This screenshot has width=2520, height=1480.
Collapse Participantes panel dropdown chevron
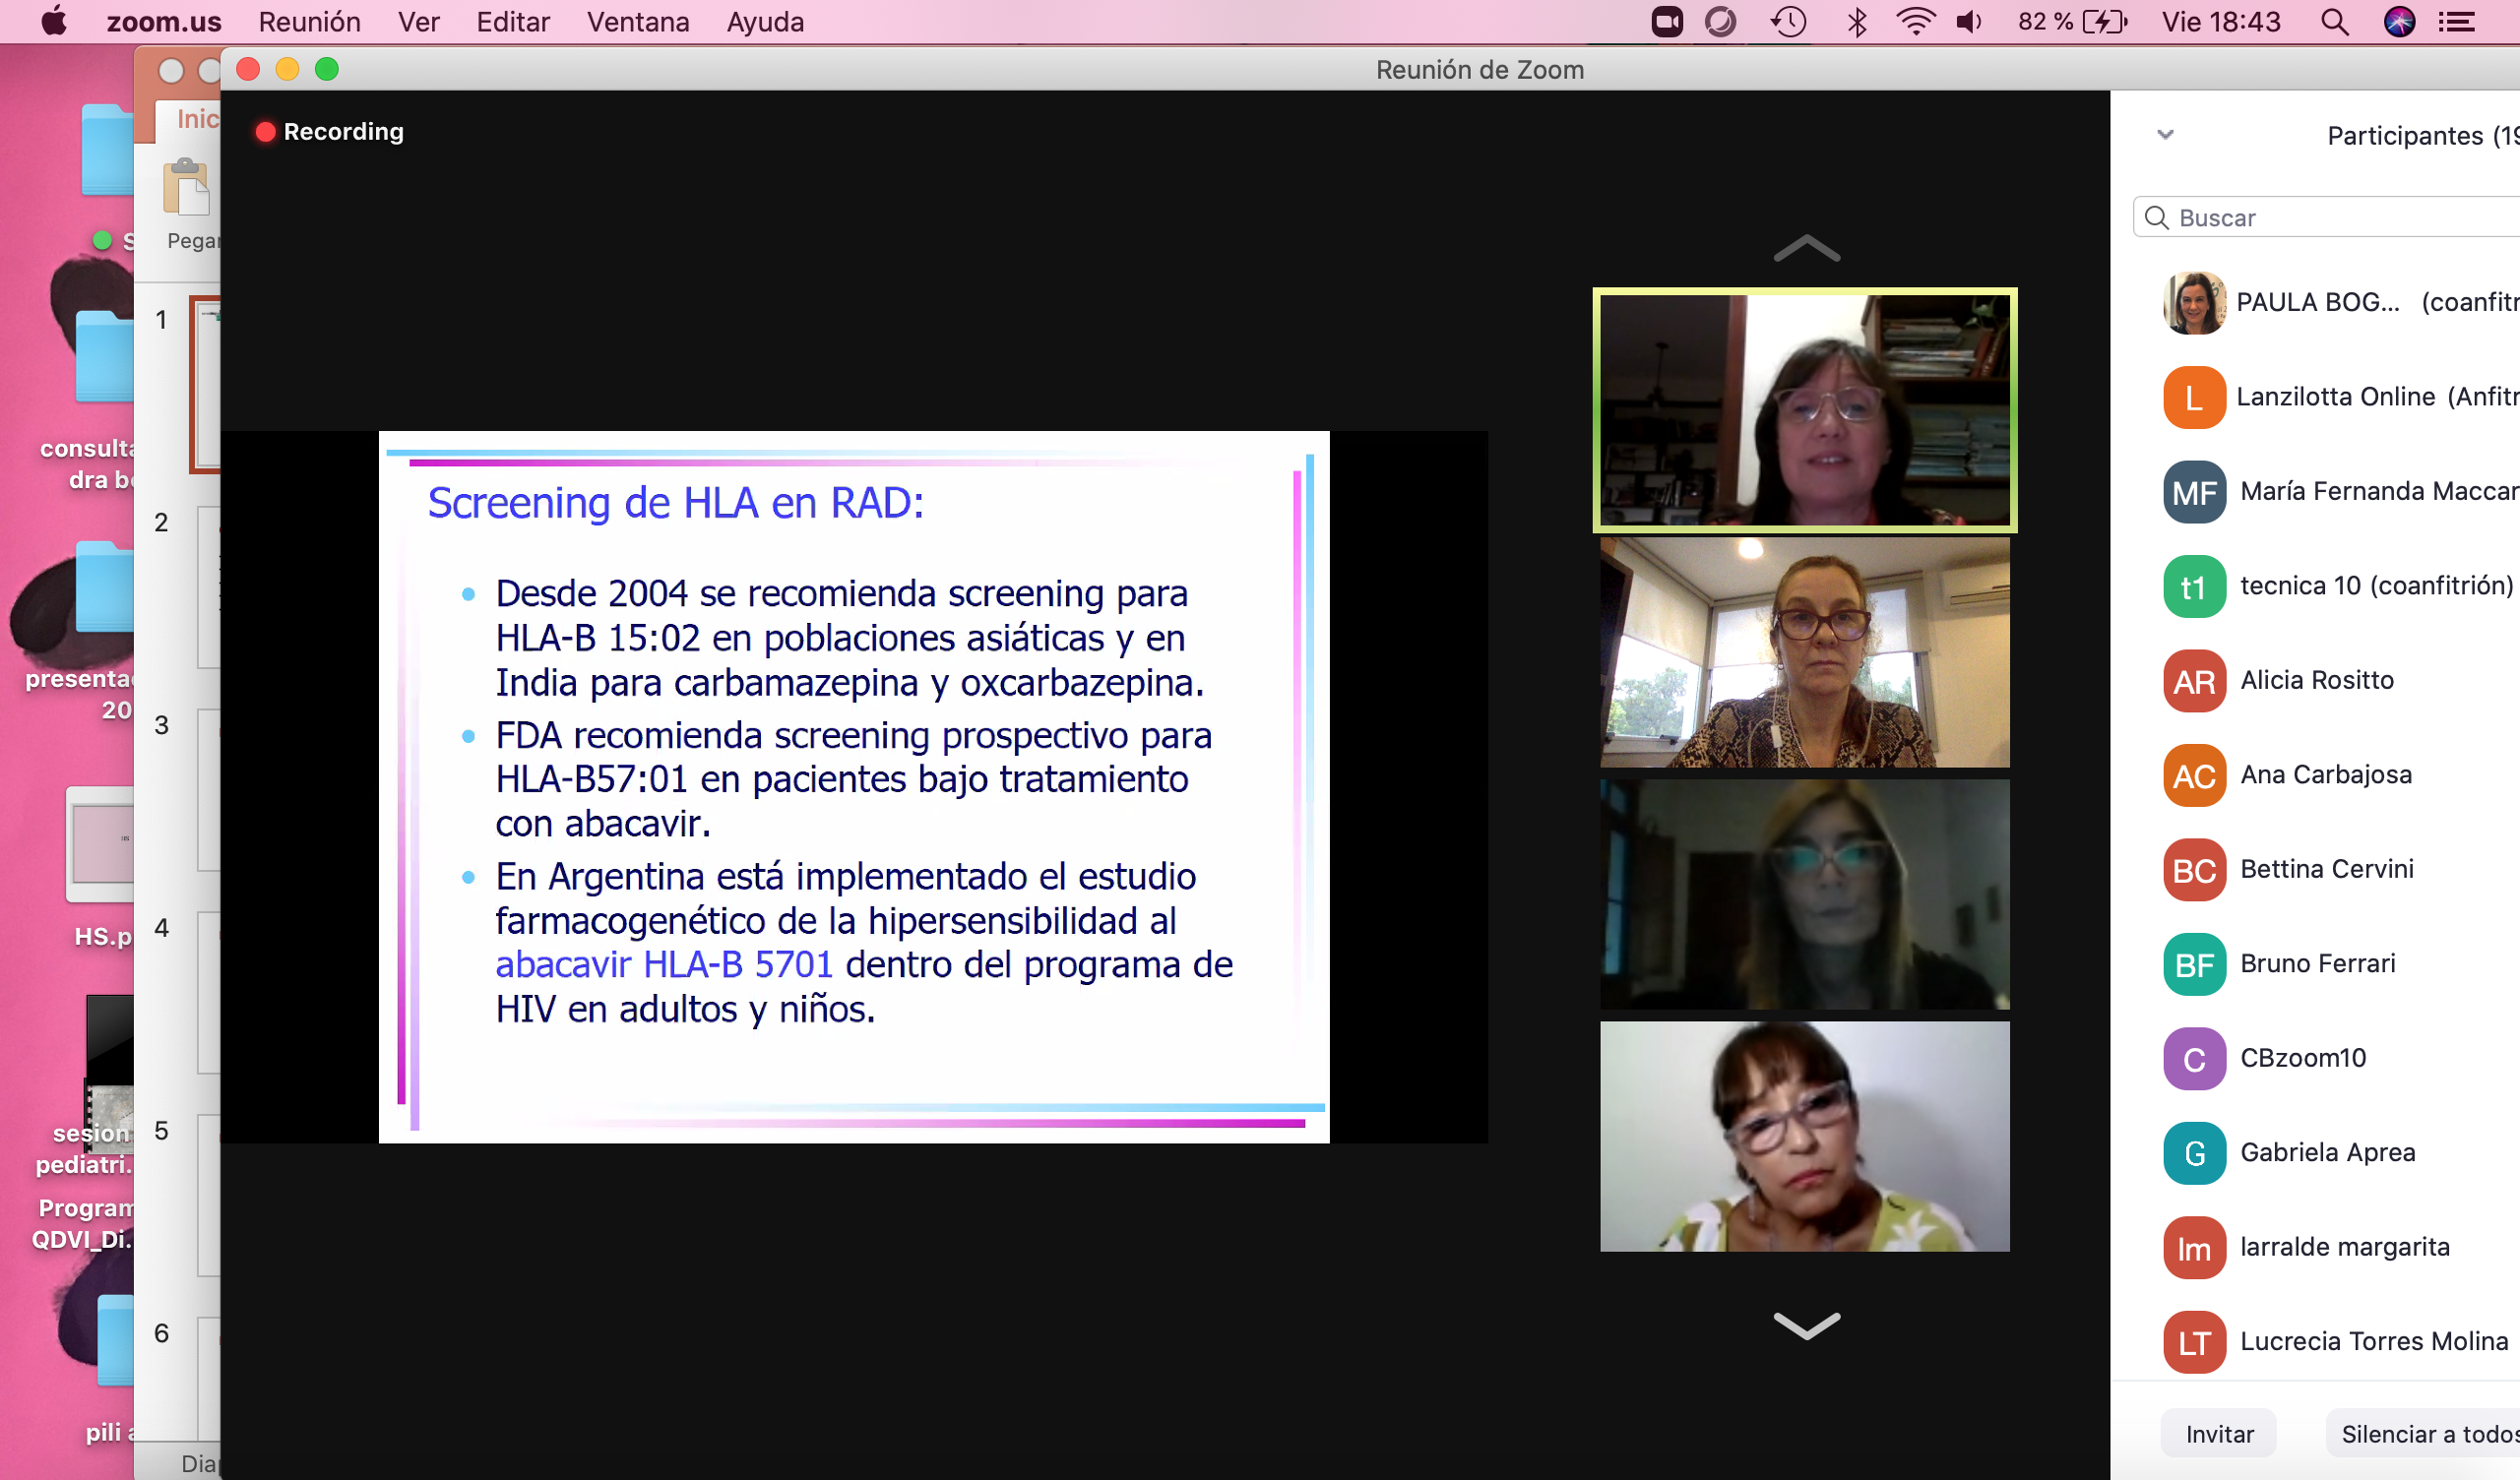(2165, 135)
